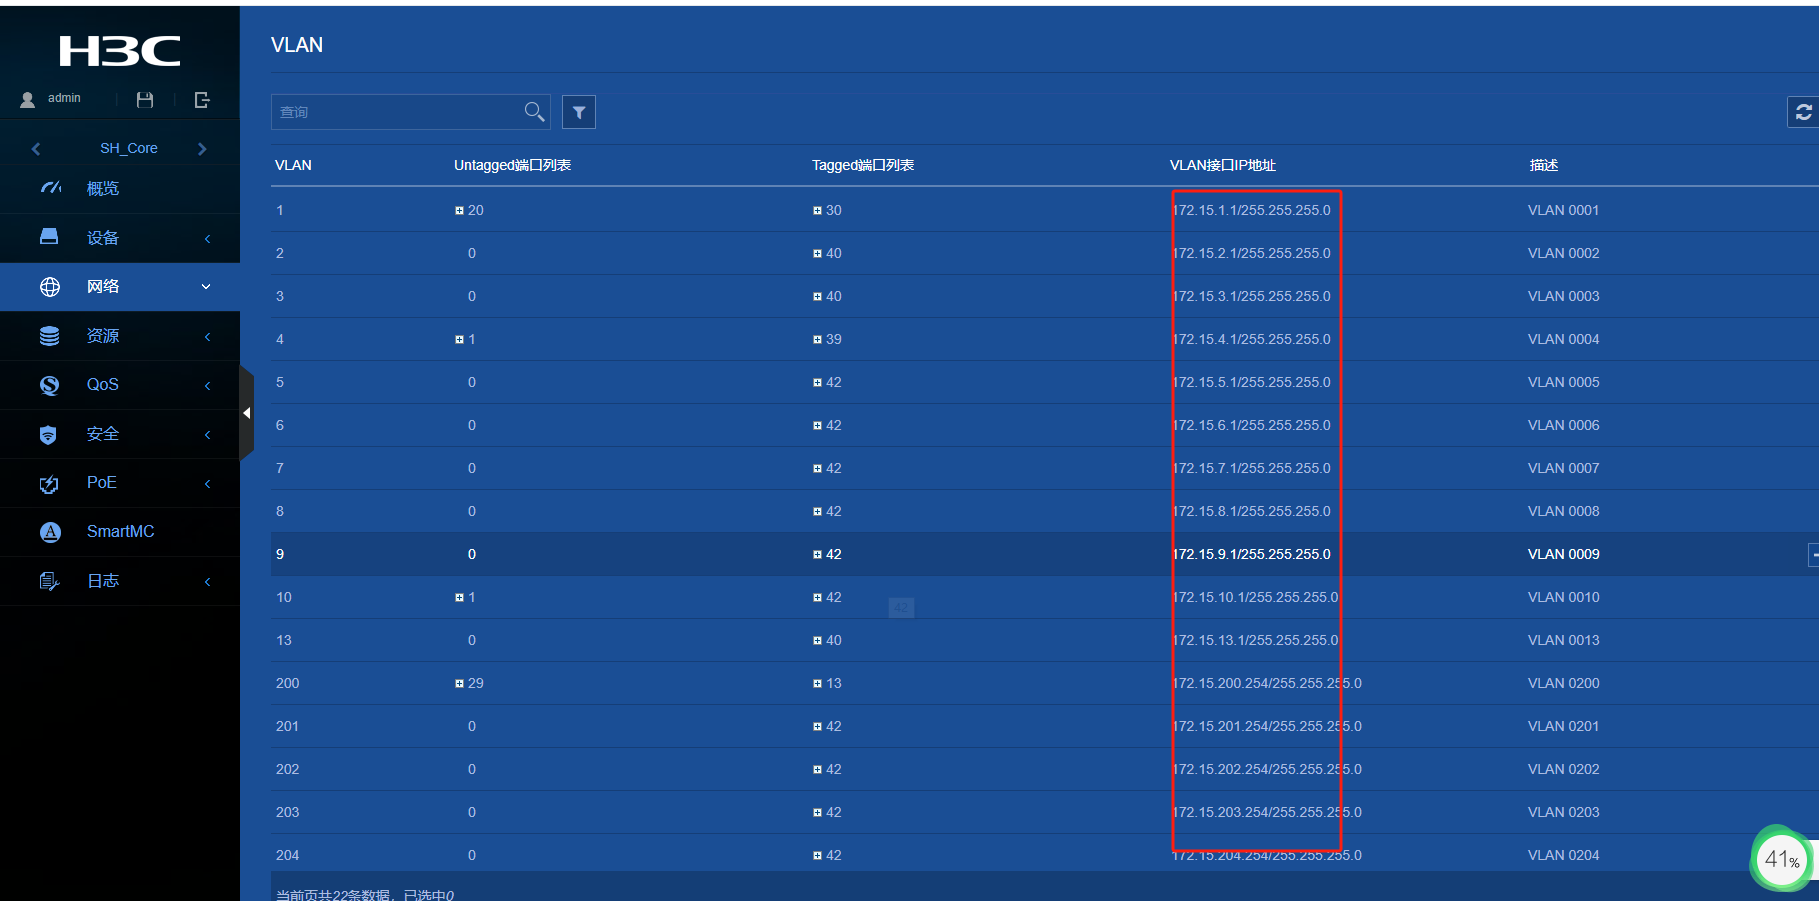Expand untagged ports for VLAN 4
1819x901 pixels.
(459, 340)
